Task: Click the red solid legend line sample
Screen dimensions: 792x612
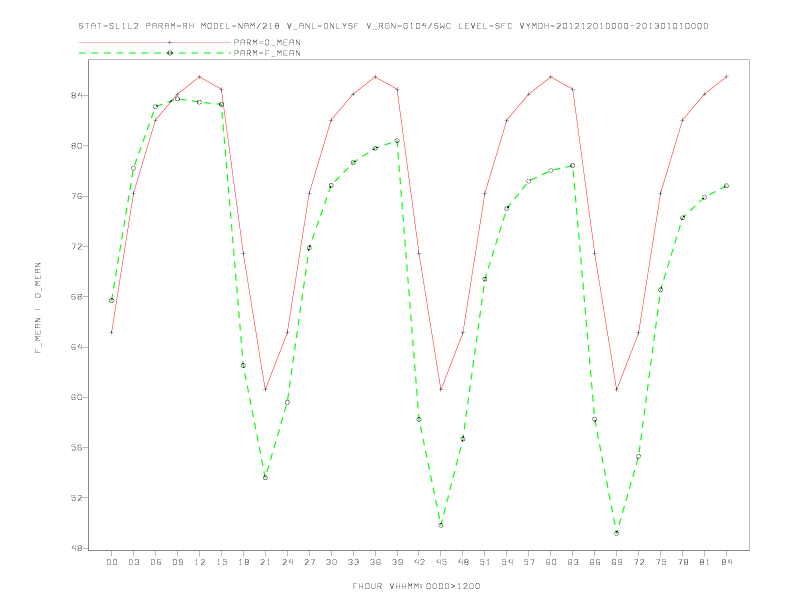Action: [x=155, y=42]
